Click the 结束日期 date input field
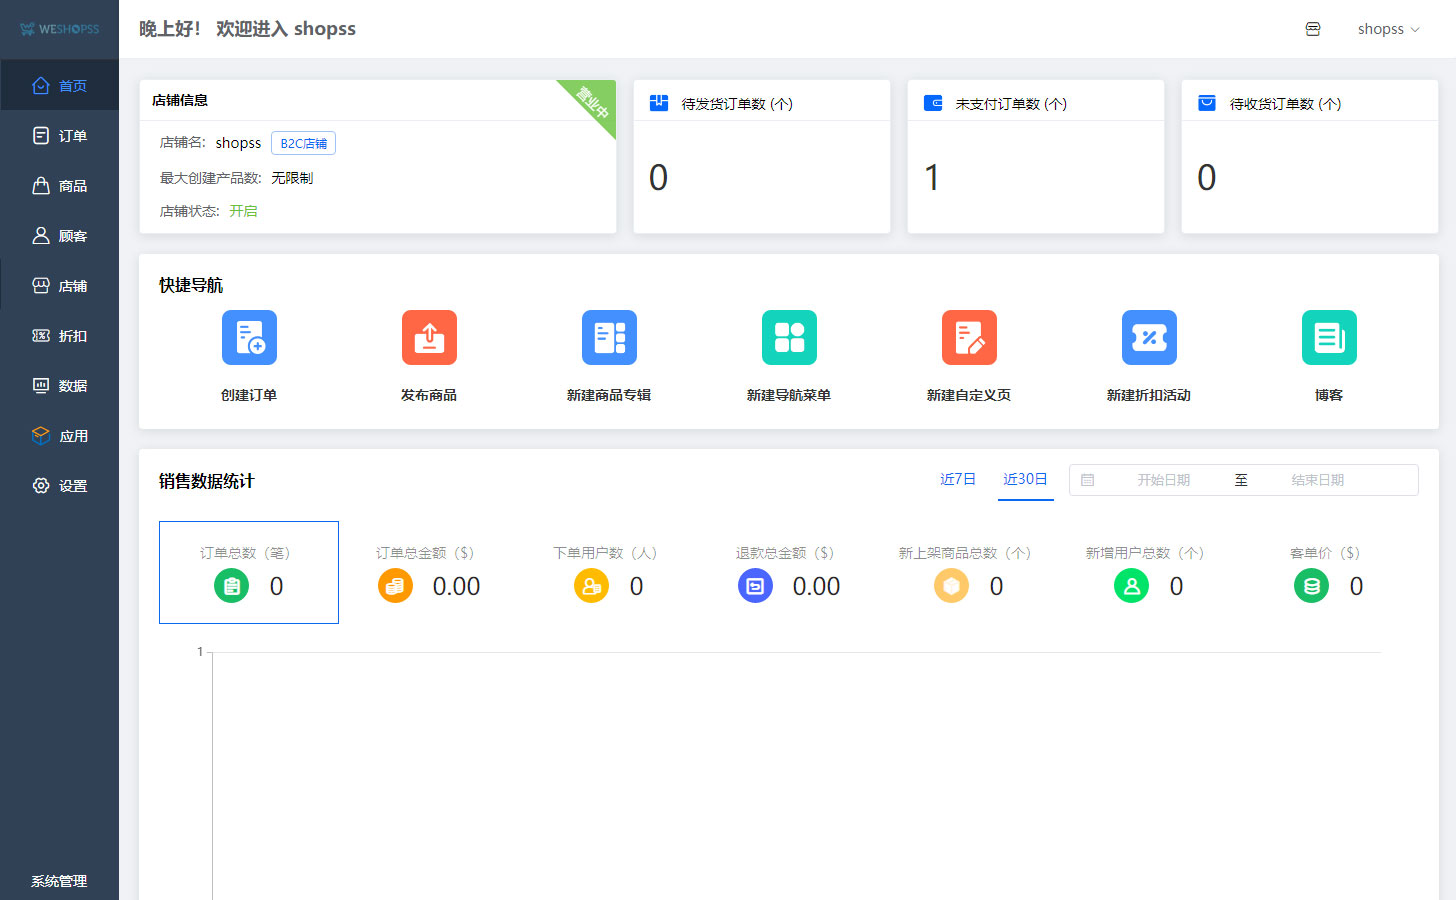Viewport: 1456px width, 900px height. [x=1317, y=480]
